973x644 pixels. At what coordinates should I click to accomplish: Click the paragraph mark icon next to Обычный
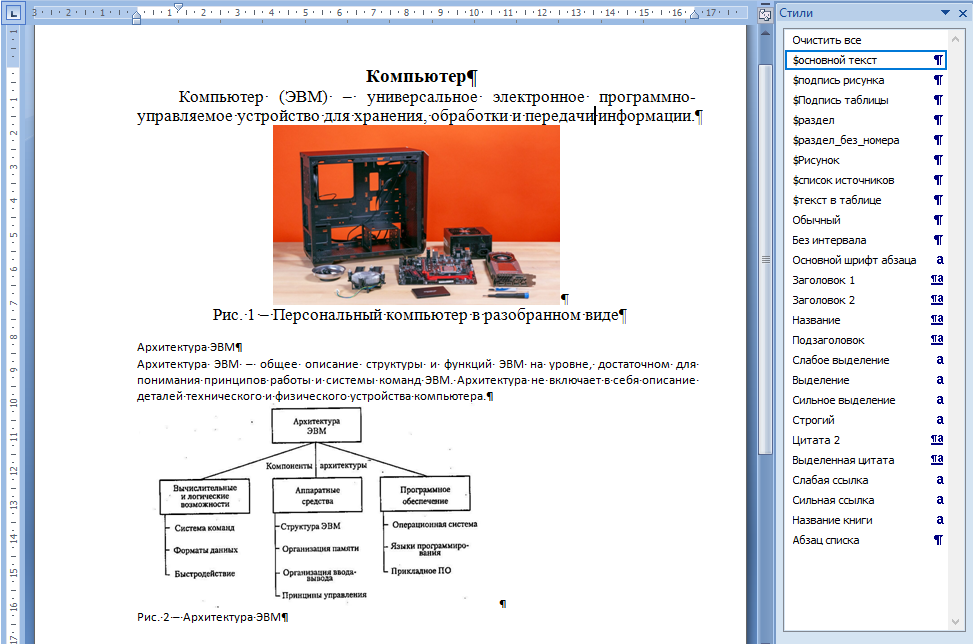click(938, 220)
